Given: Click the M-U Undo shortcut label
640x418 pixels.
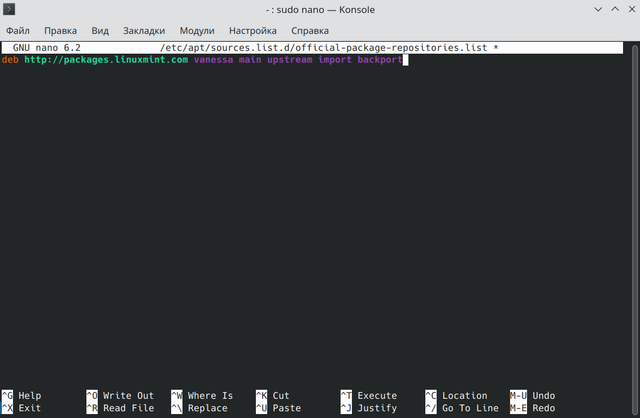Looking at the screenshot, I should point(532,396).
